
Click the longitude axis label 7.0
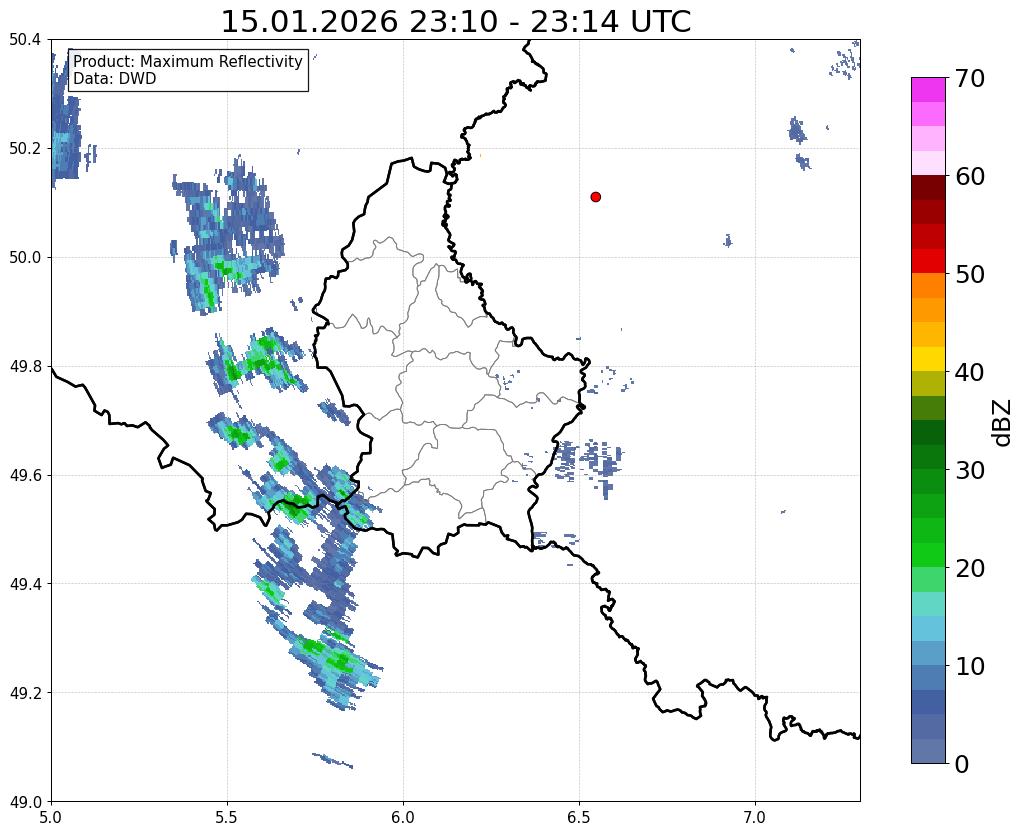pyautogui.click(x=756, y=817)
